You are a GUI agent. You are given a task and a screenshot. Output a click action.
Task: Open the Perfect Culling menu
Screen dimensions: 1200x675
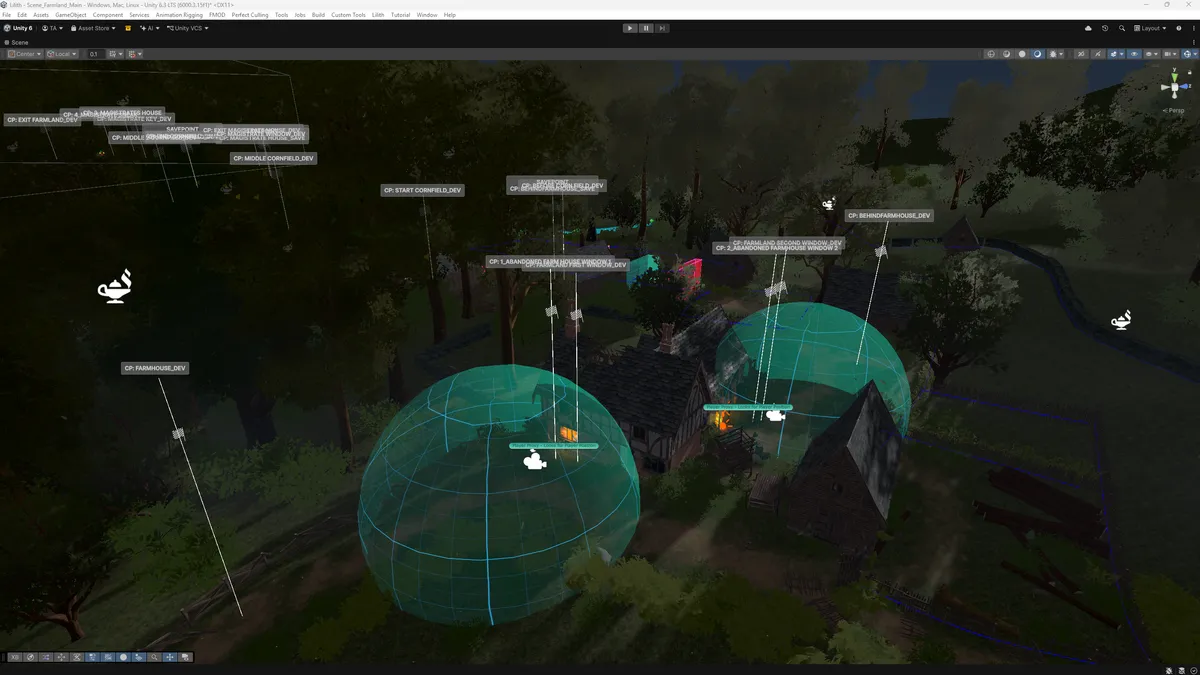pos(250,15)
